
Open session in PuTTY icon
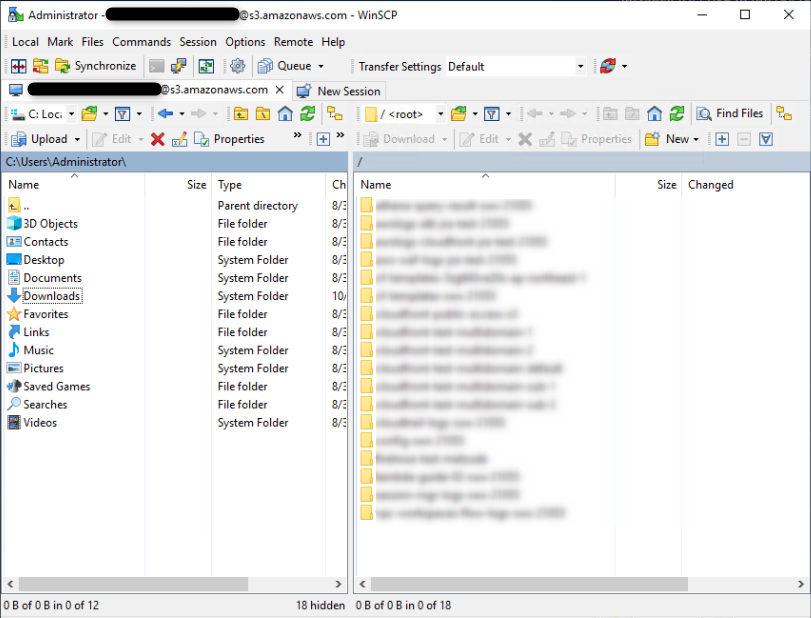point(178,66)
